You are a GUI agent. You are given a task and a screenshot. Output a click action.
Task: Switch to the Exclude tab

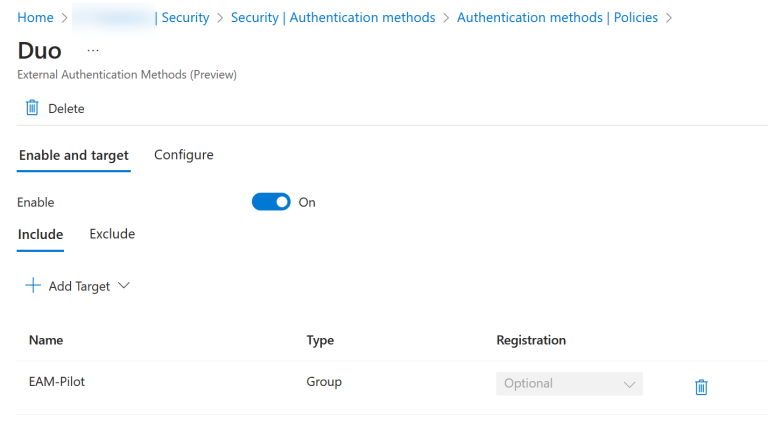click(112, 234)
